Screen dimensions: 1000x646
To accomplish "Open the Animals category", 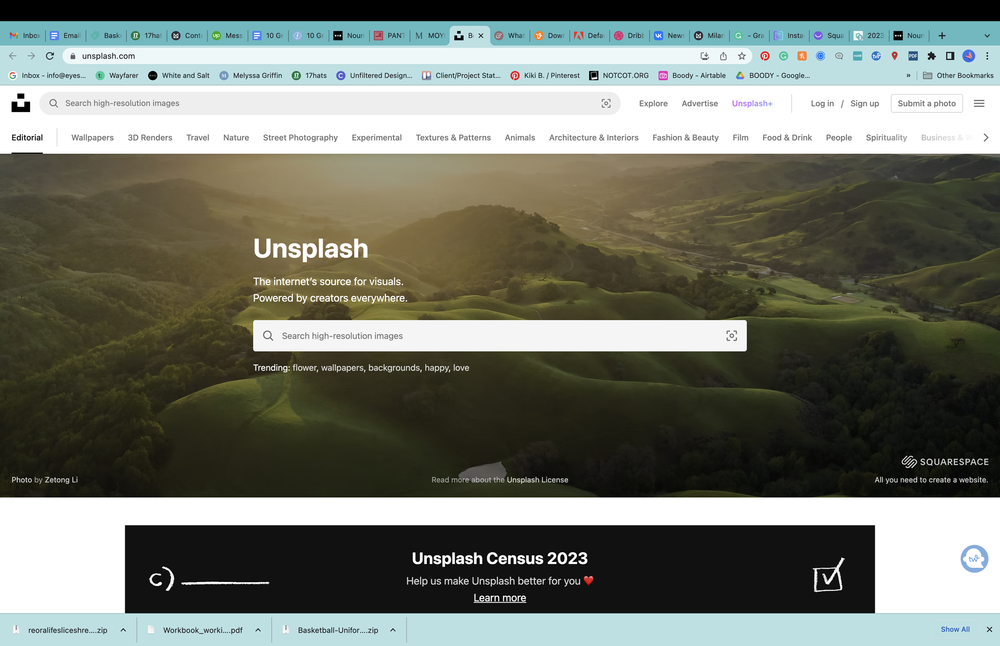I will (520, 137).
